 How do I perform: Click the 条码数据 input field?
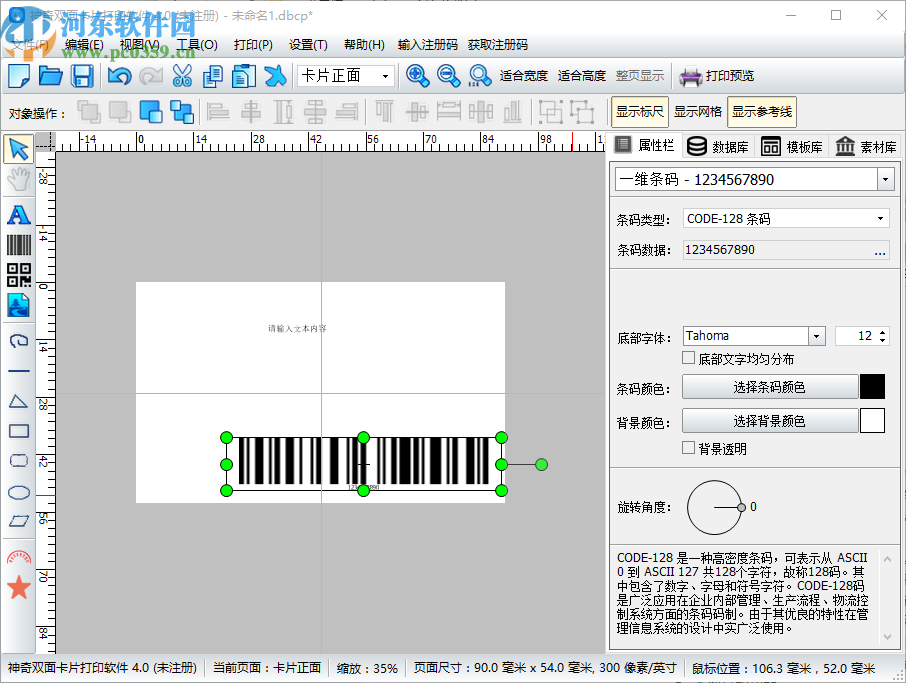(775, 250)
